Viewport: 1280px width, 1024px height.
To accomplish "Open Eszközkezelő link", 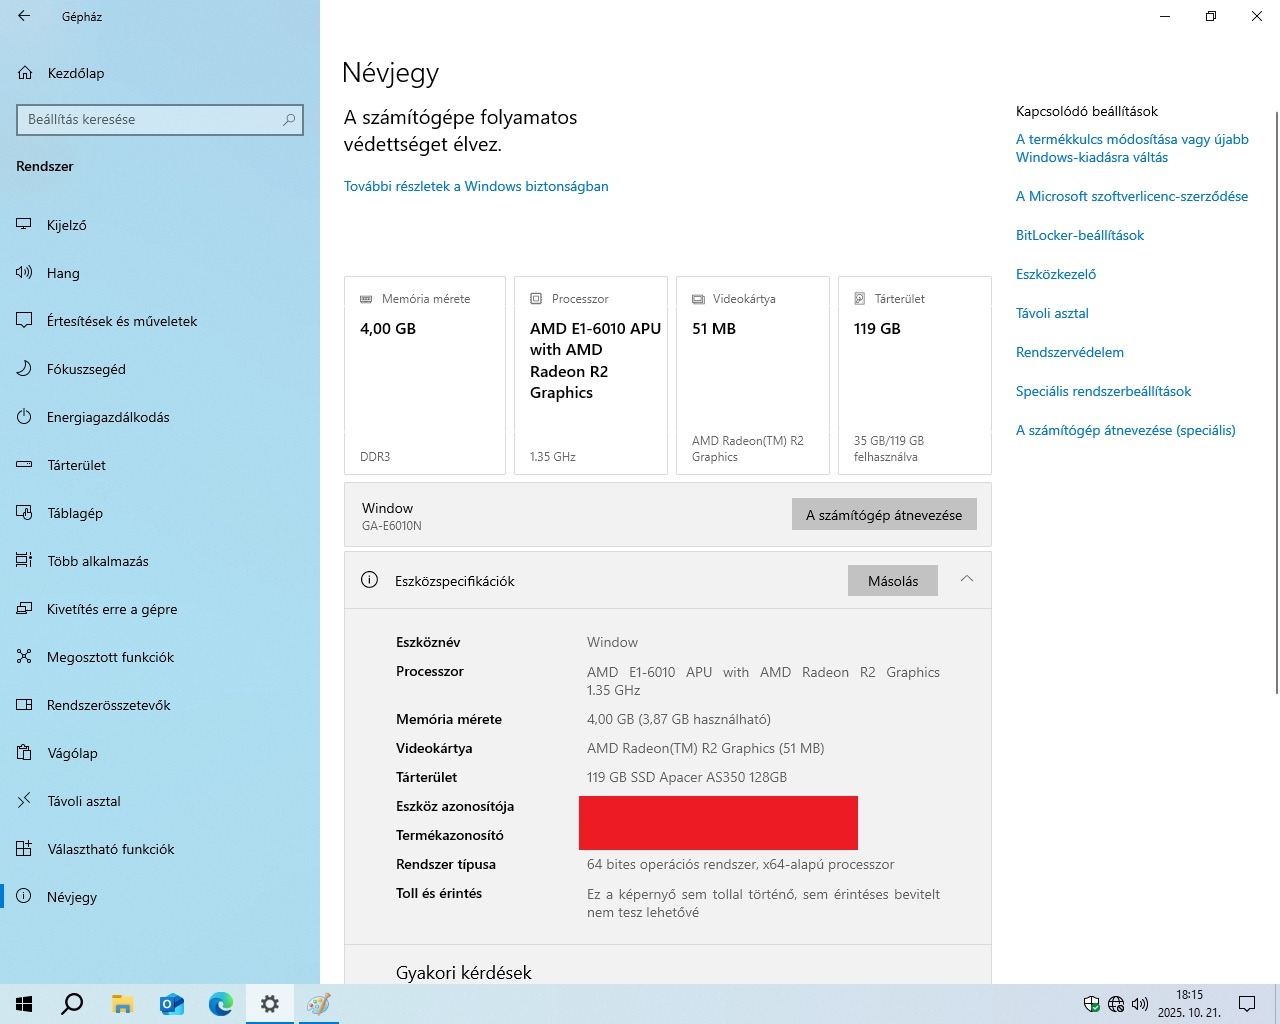I will 1056,274.
